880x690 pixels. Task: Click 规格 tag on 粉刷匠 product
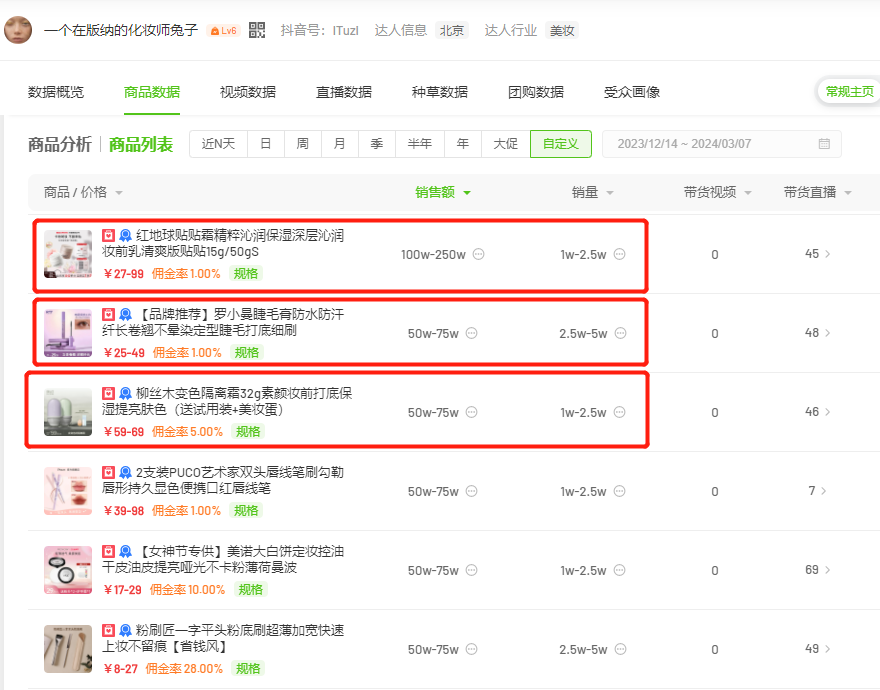pyautogui.click(x=248, y=669)
